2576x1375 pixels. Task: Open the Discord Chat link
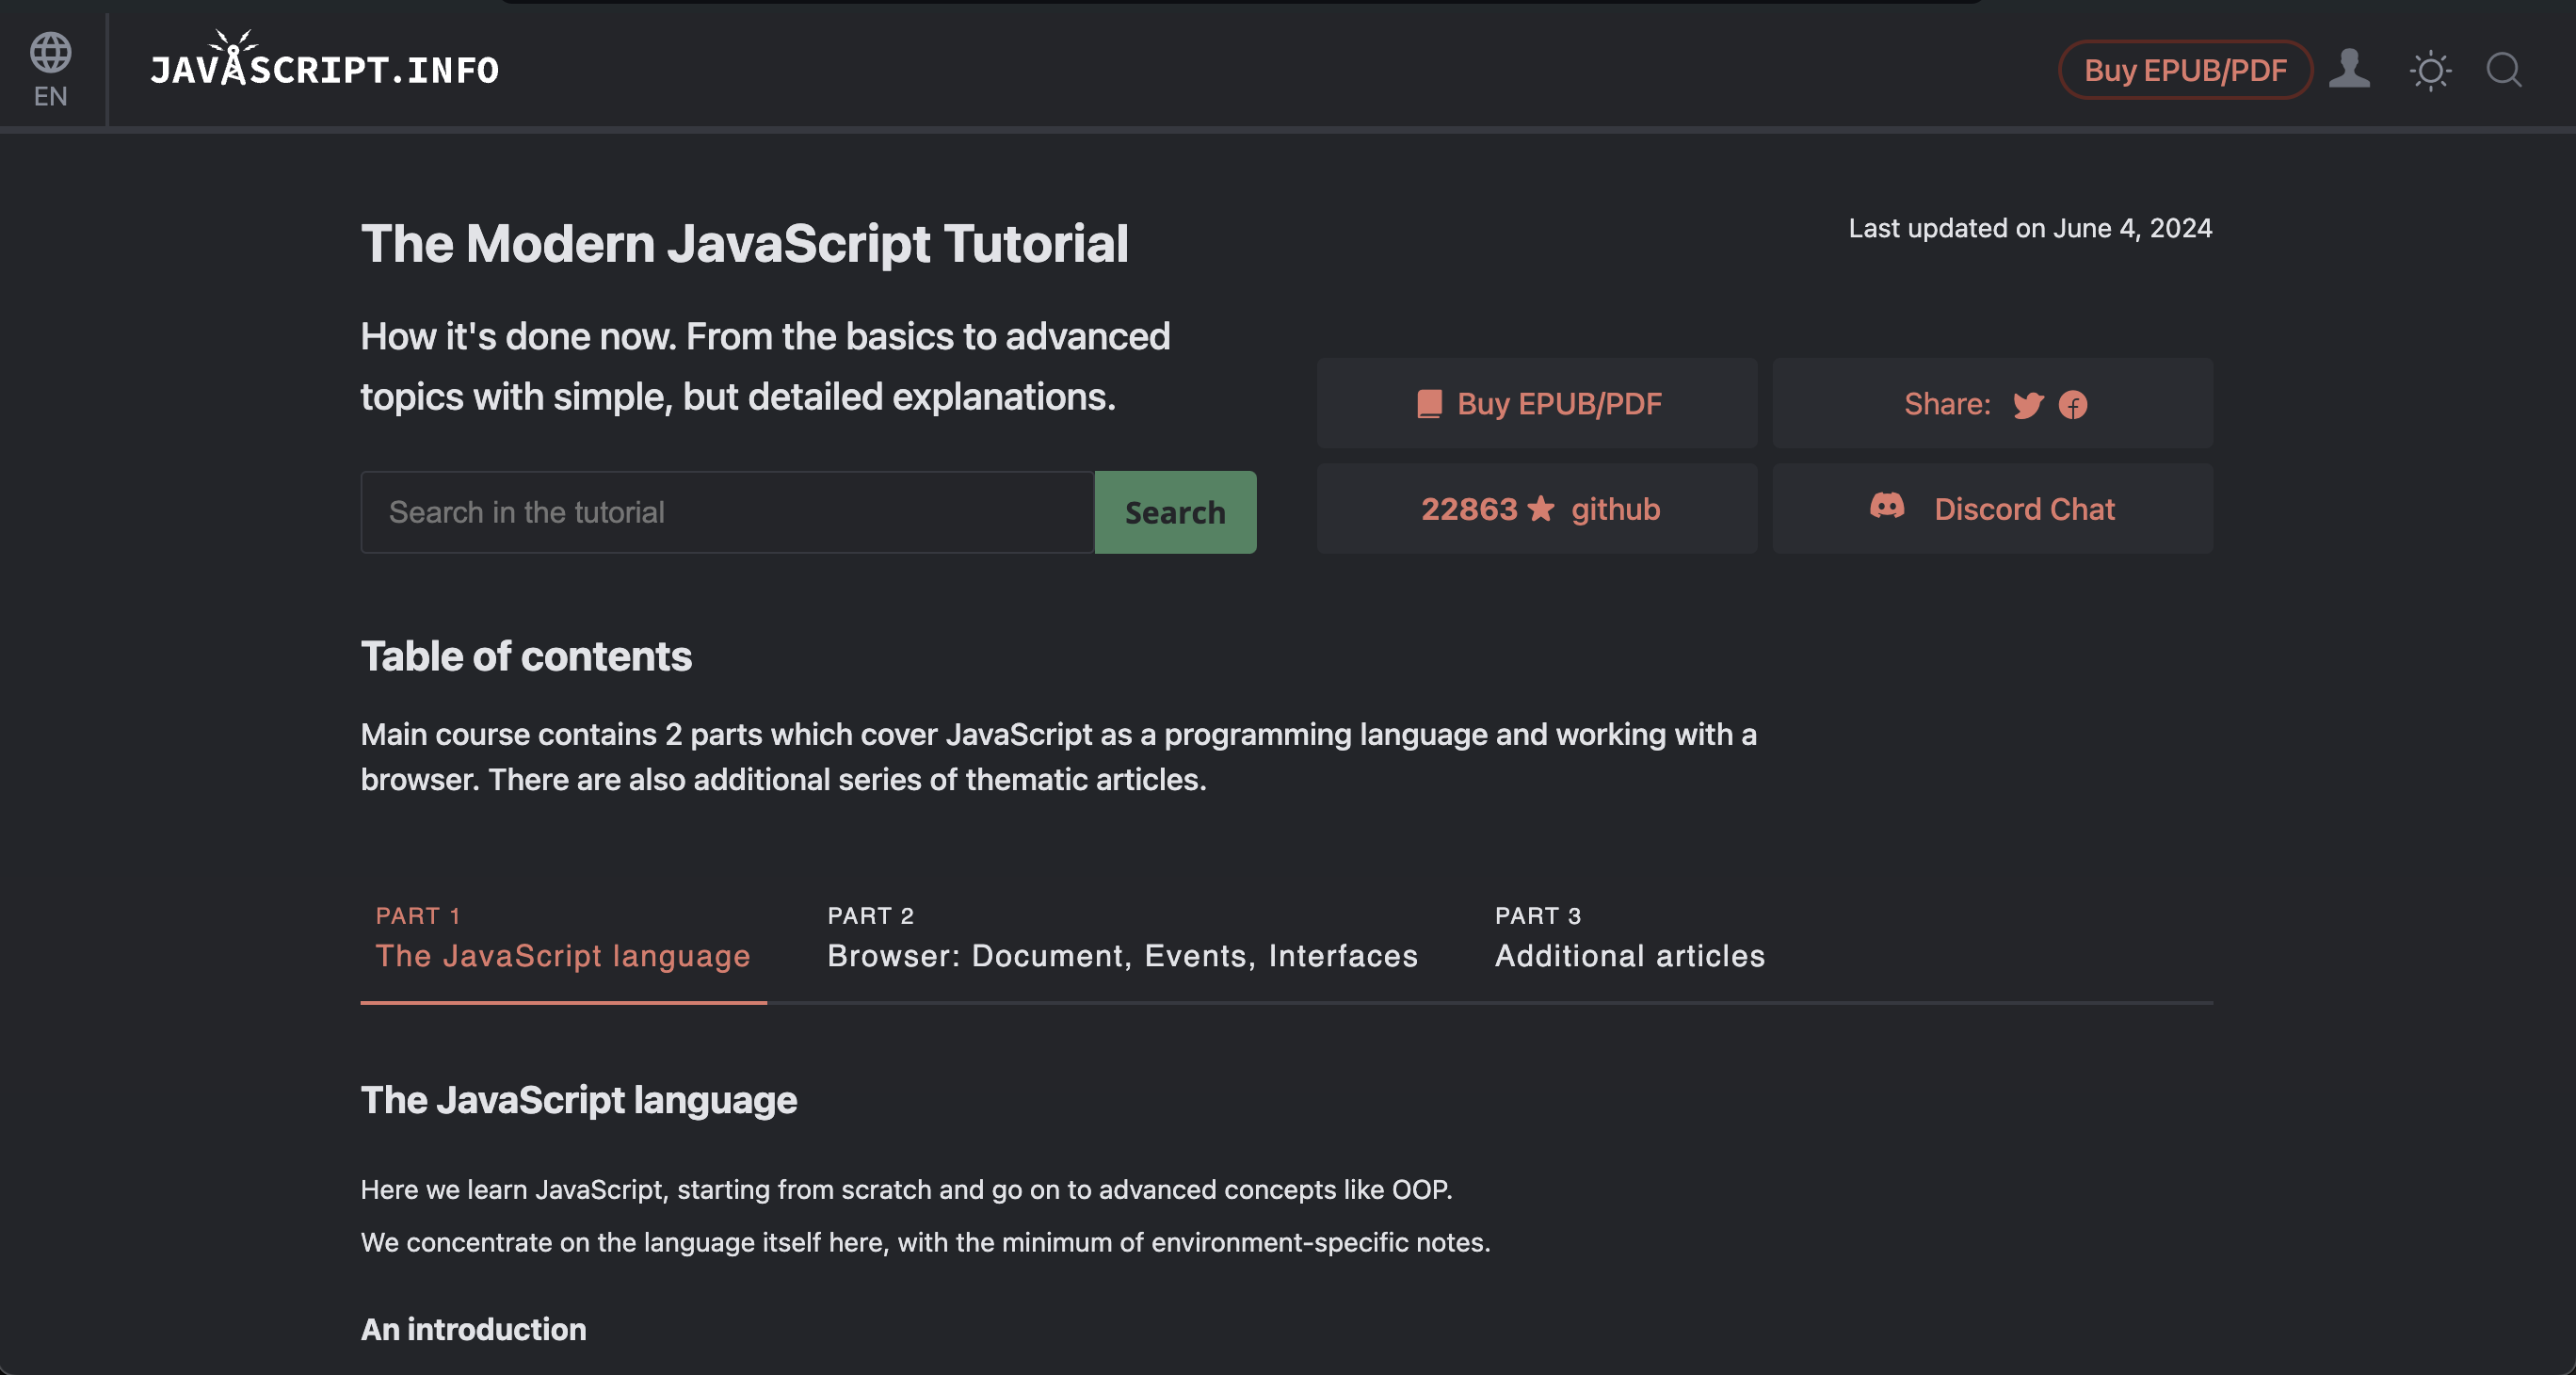[2024, 508]
